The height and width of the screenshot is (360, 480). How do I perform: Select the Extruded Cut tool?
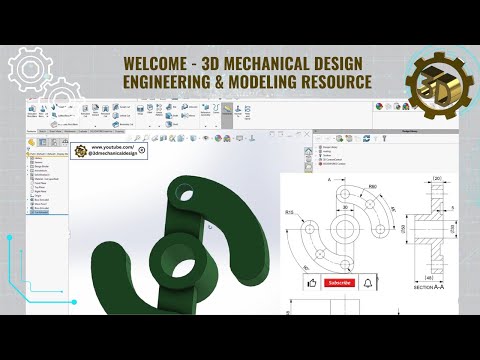pyautogui.click(x=85, y=111)
